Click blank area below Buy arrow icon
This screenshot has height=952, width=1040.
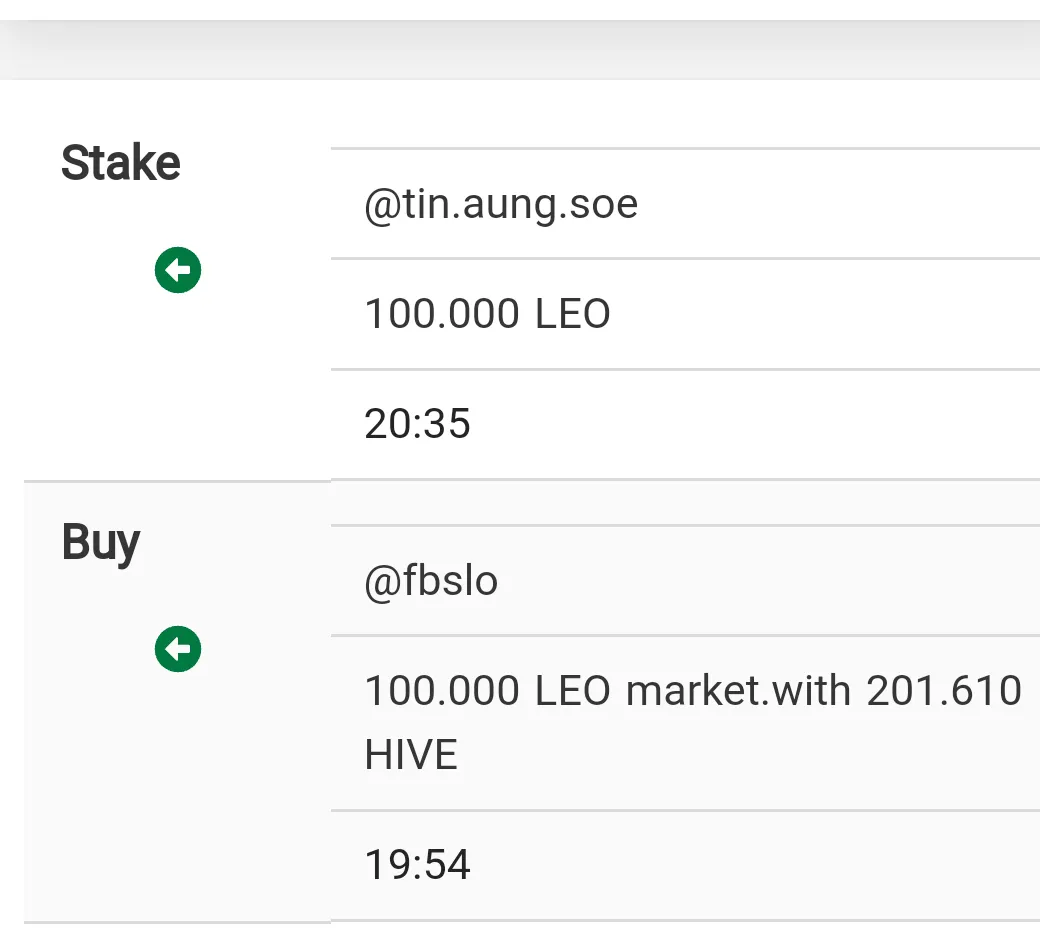point(178,796)
